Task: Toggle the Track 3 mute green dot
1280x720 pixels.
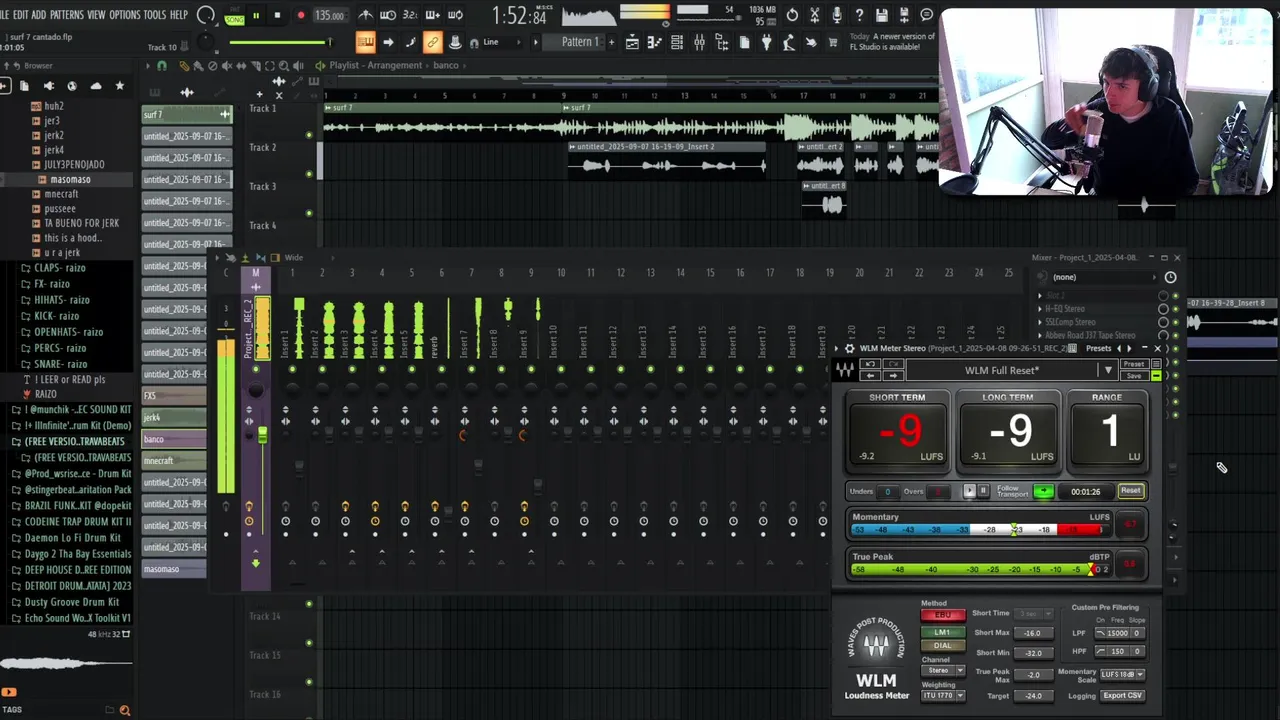Action: click(x=309, y=213)
